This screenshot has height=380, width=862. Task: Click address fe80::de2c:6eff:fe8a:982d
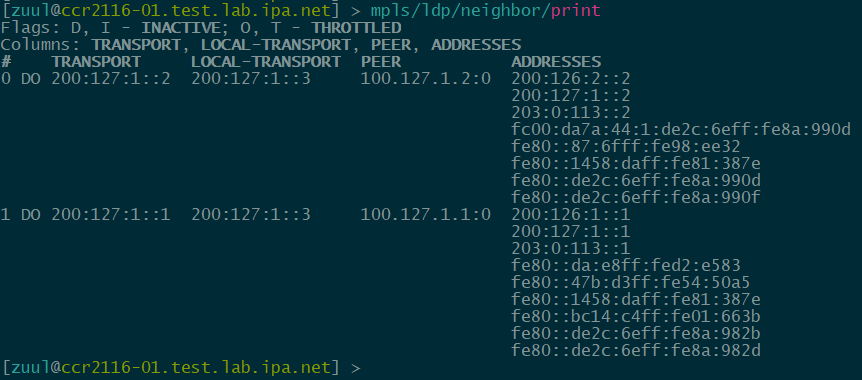click(x=636, y=351)
